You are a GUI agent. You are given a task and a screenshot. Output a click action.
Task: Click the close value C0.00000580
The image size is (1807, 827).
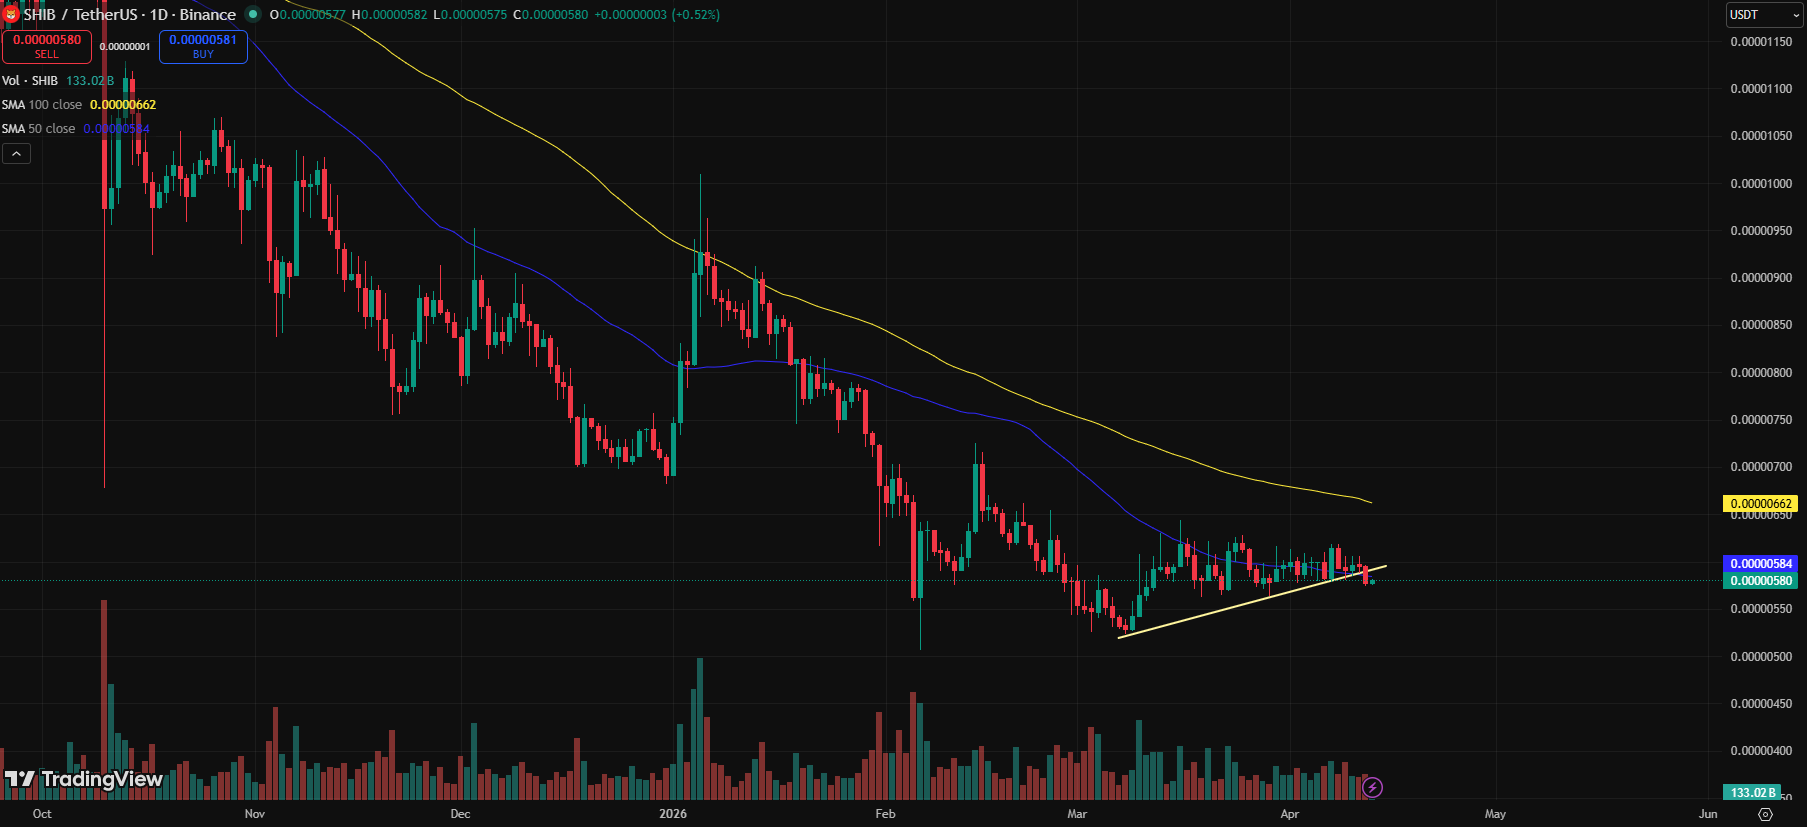550,15
